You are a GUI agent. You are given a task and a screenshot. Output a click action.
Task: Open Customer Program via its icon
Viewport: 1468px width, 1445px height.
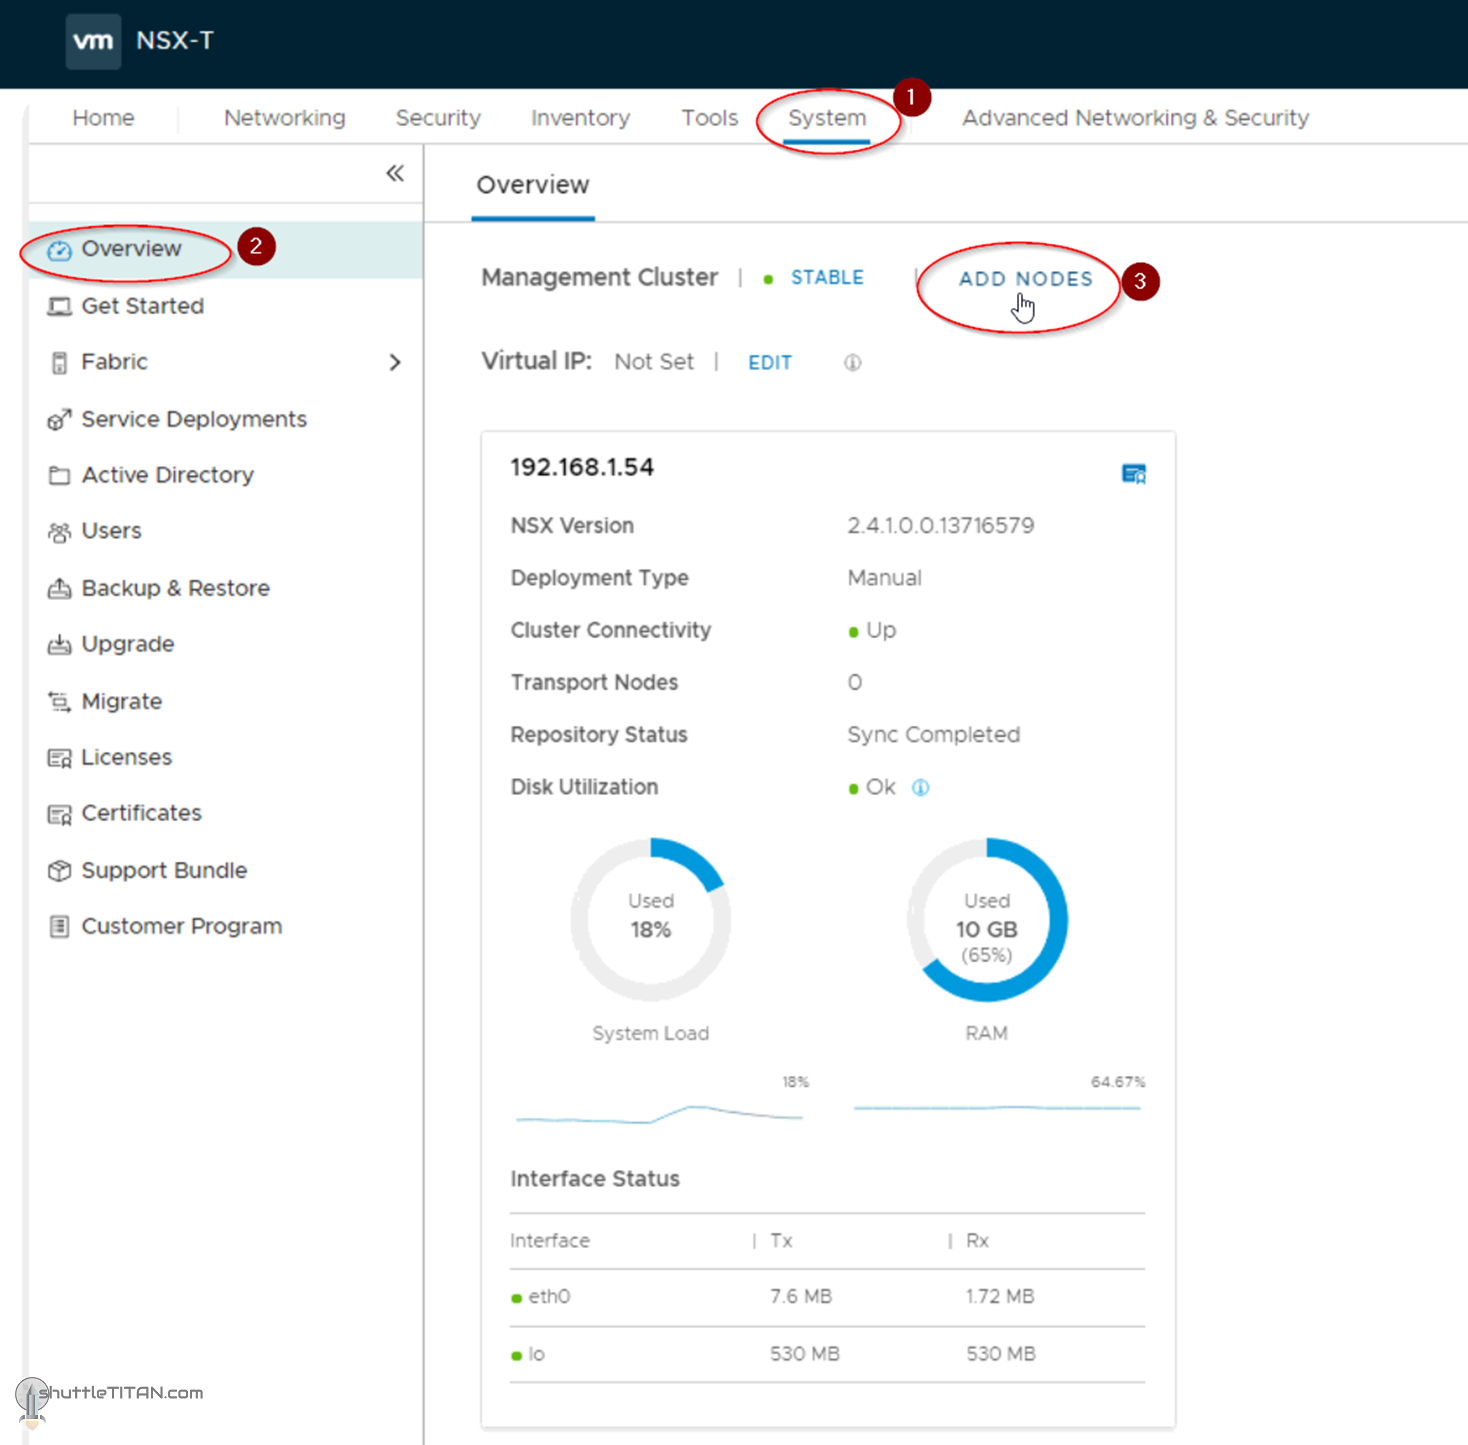(x=60, y=926)
